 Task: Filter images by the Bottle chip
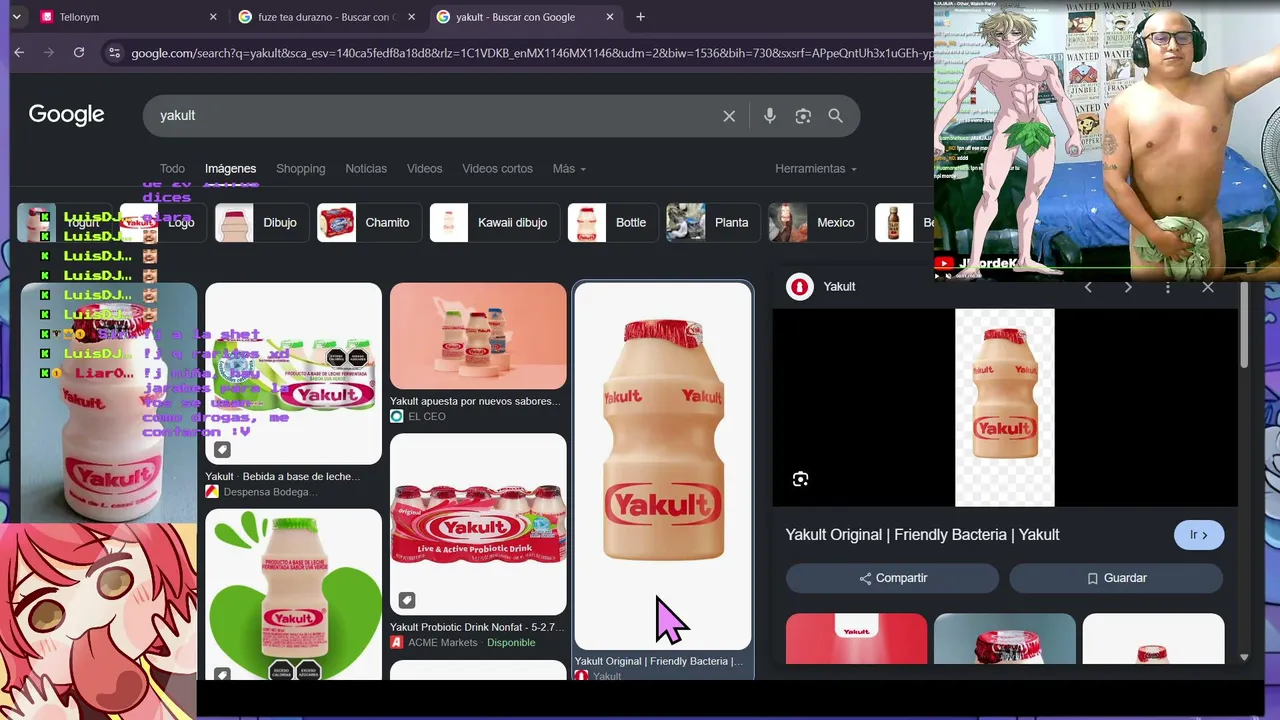(611, 223)
